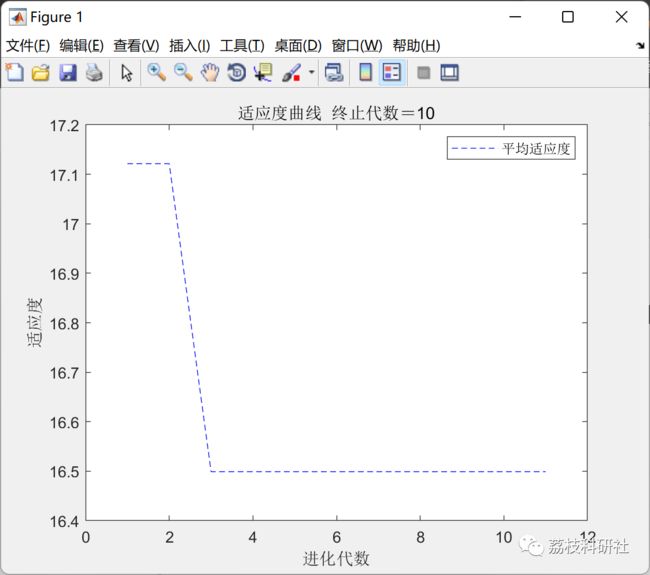
Task: Expand the brush color dropdown arrow
Action: tap(311, 72)
